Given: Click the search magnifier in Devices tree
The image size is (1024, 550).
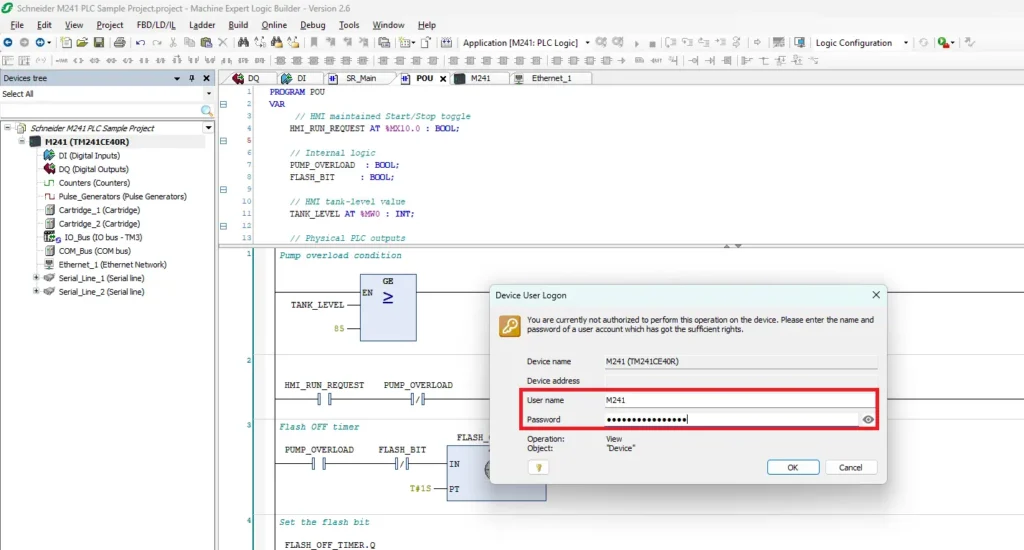Looking at the screenshot, I should tap(206, 111).
